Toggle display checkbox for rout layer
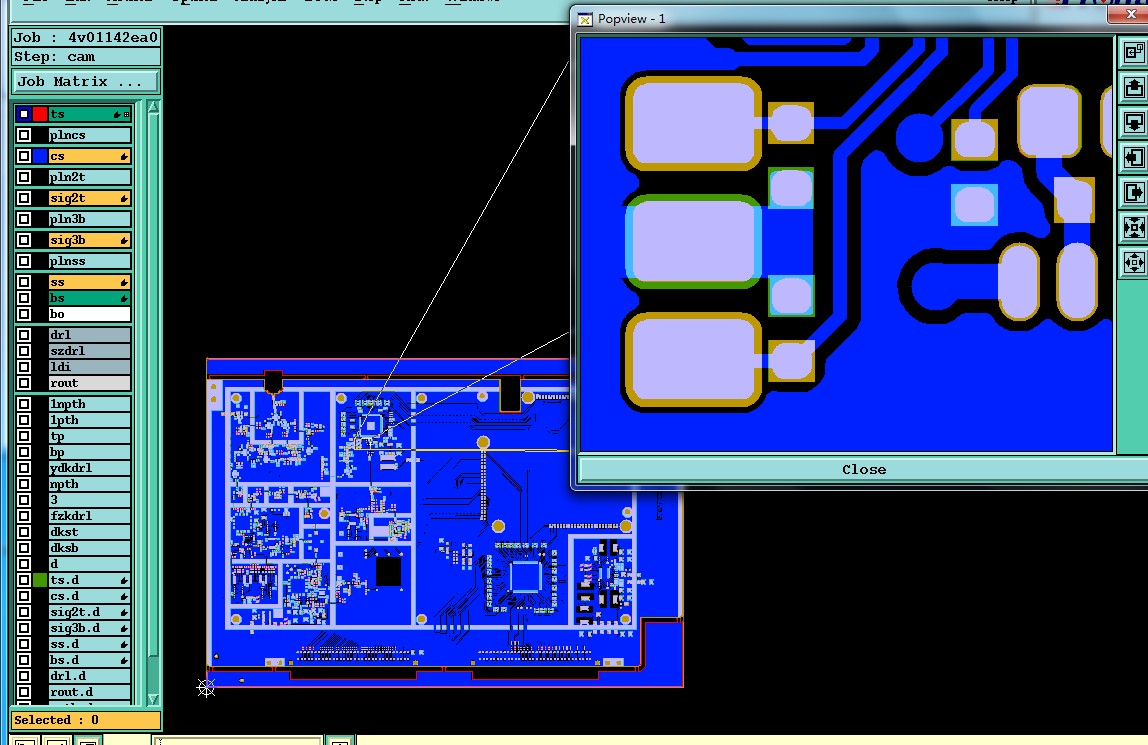Screen dimensions: 1148x745 click(24, 383)
